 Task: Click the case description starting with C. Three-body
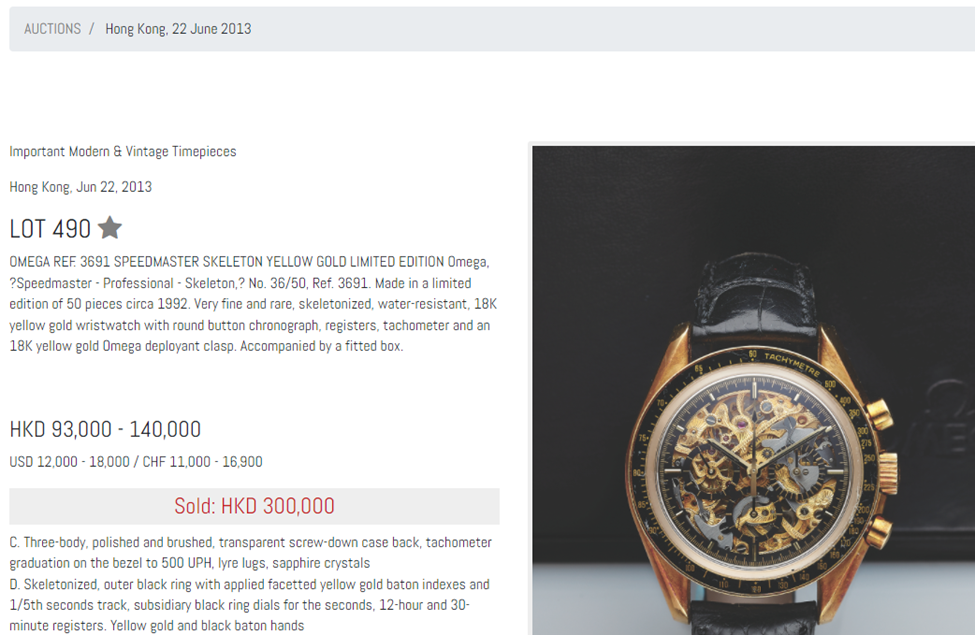point(251,552)
